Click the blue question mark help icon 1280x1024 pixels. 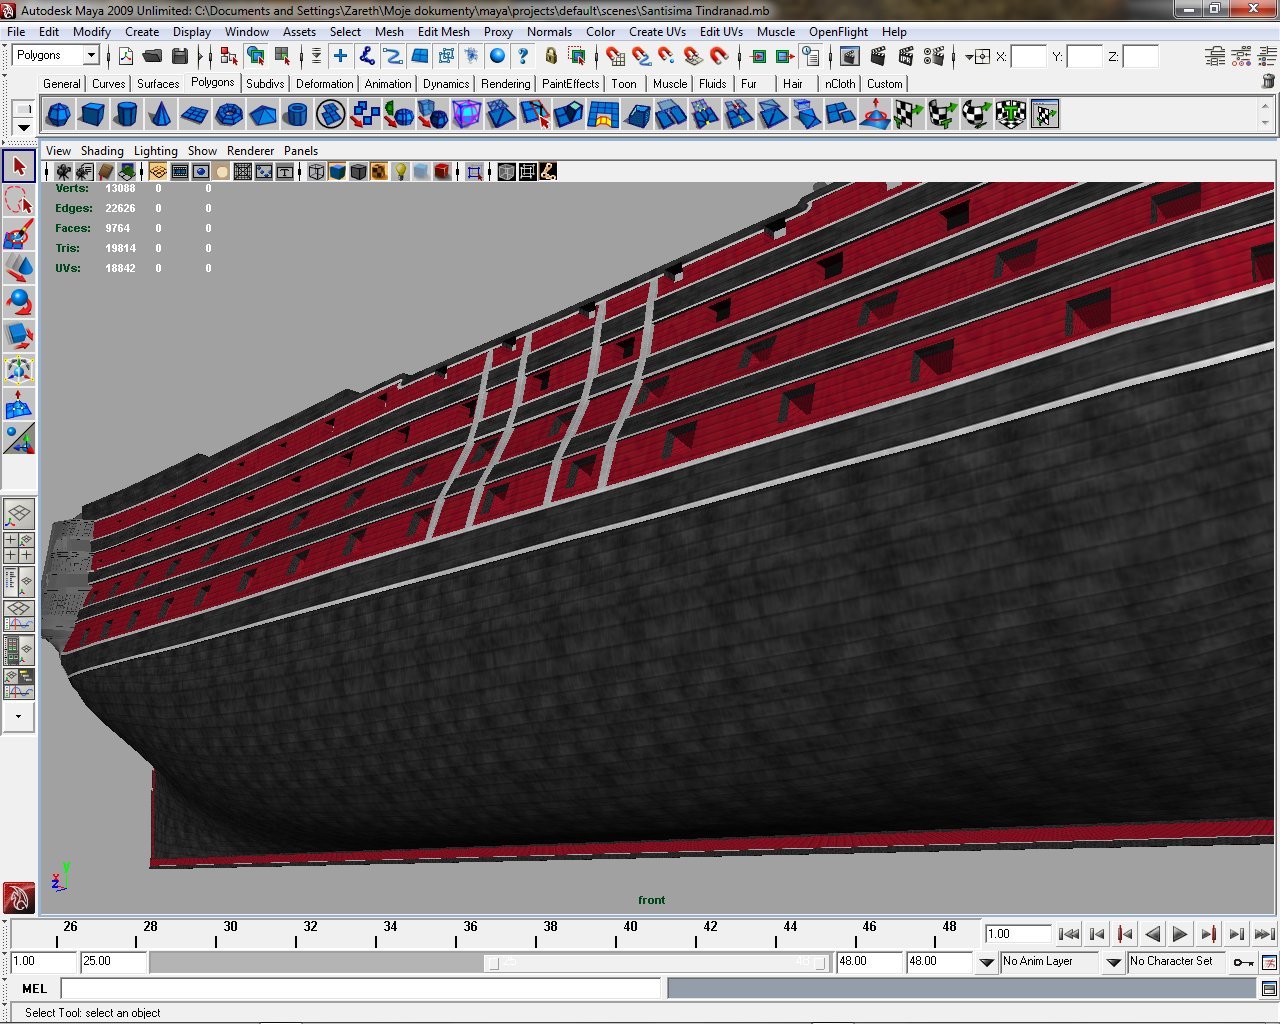click(522, 57)
